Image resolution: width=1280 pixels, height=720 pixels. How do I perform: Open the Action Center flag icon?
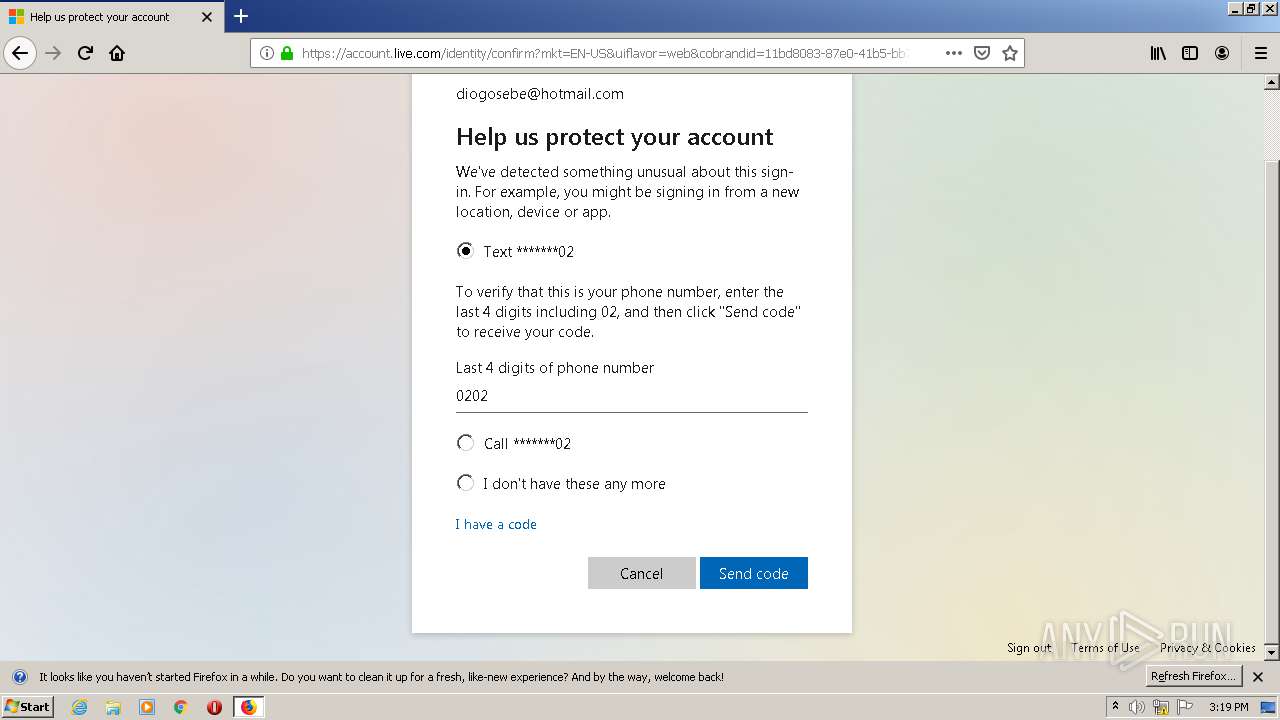tap(1184, 707)
